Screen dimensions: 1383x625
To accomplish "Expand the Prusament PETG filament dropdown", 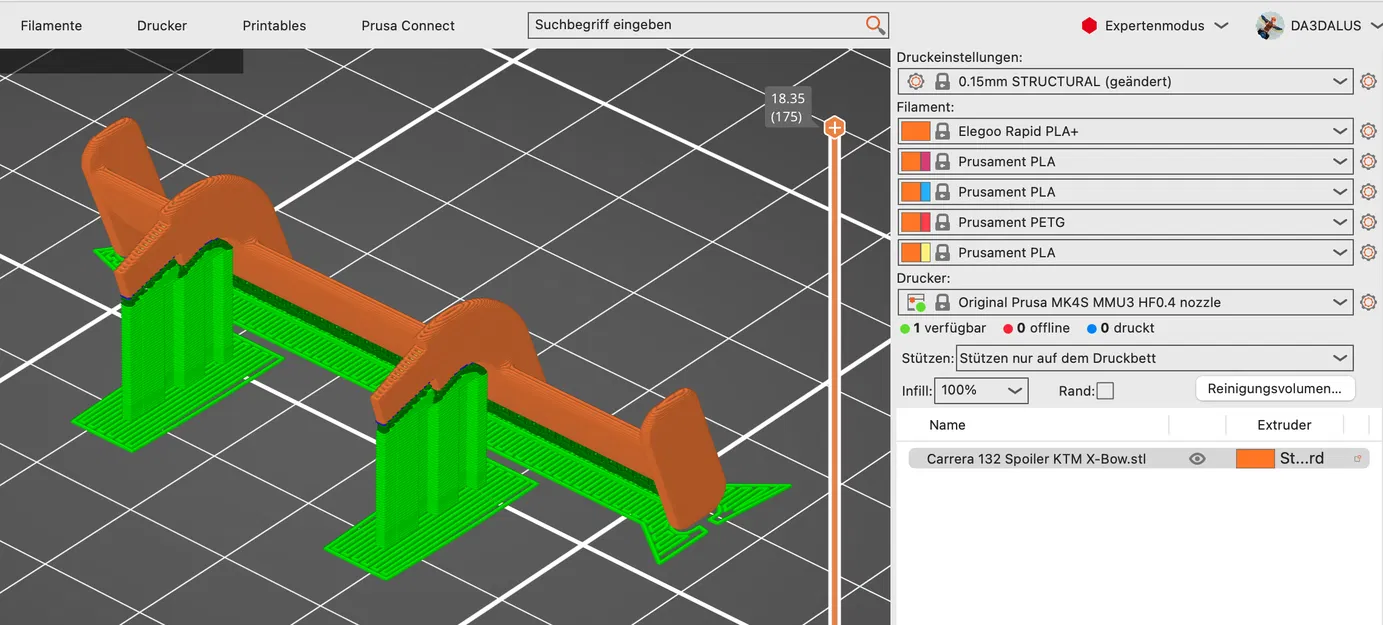I will [x=1340, y=222].
